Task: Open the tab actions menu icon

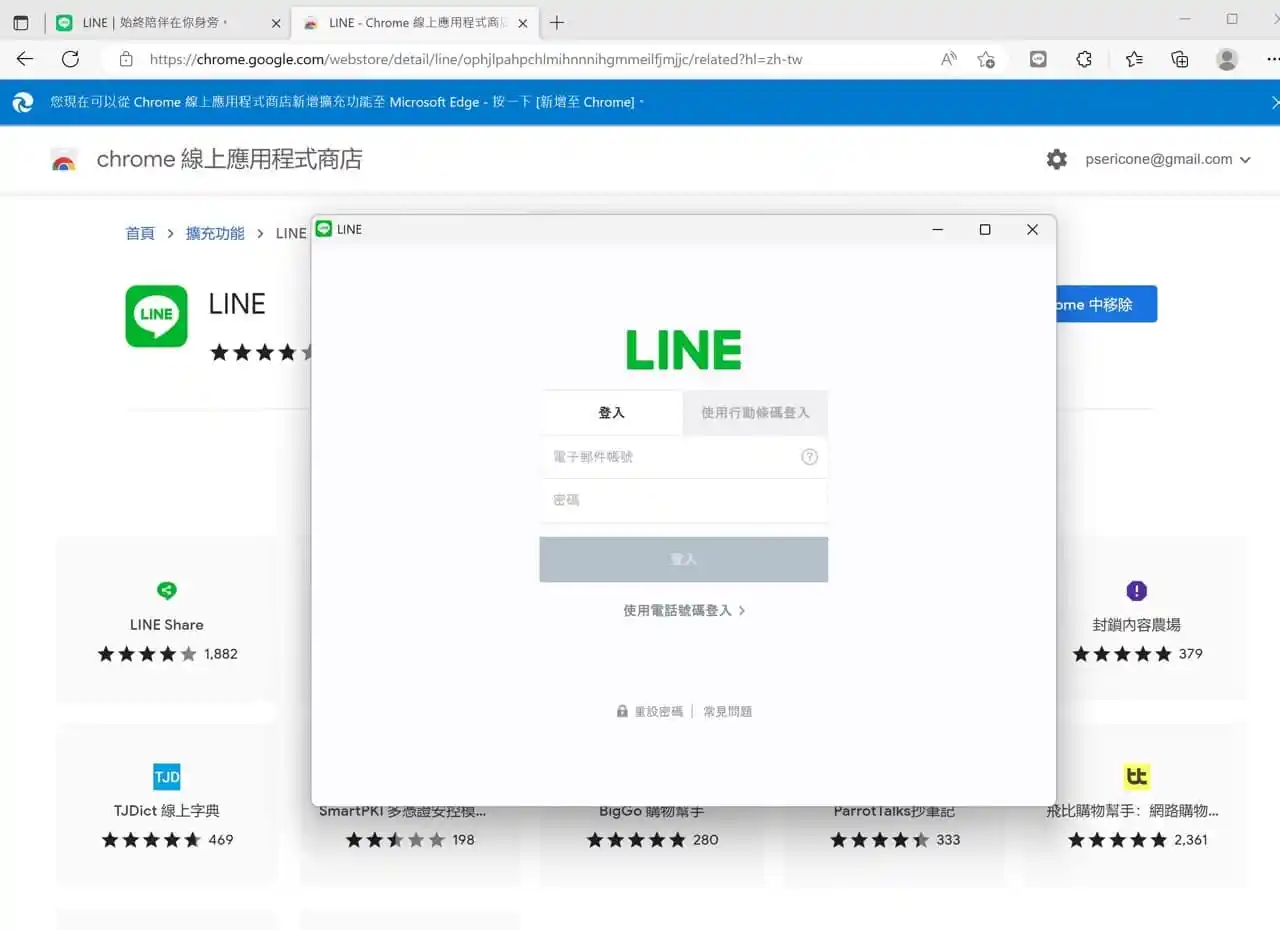Action: (21, 22)
